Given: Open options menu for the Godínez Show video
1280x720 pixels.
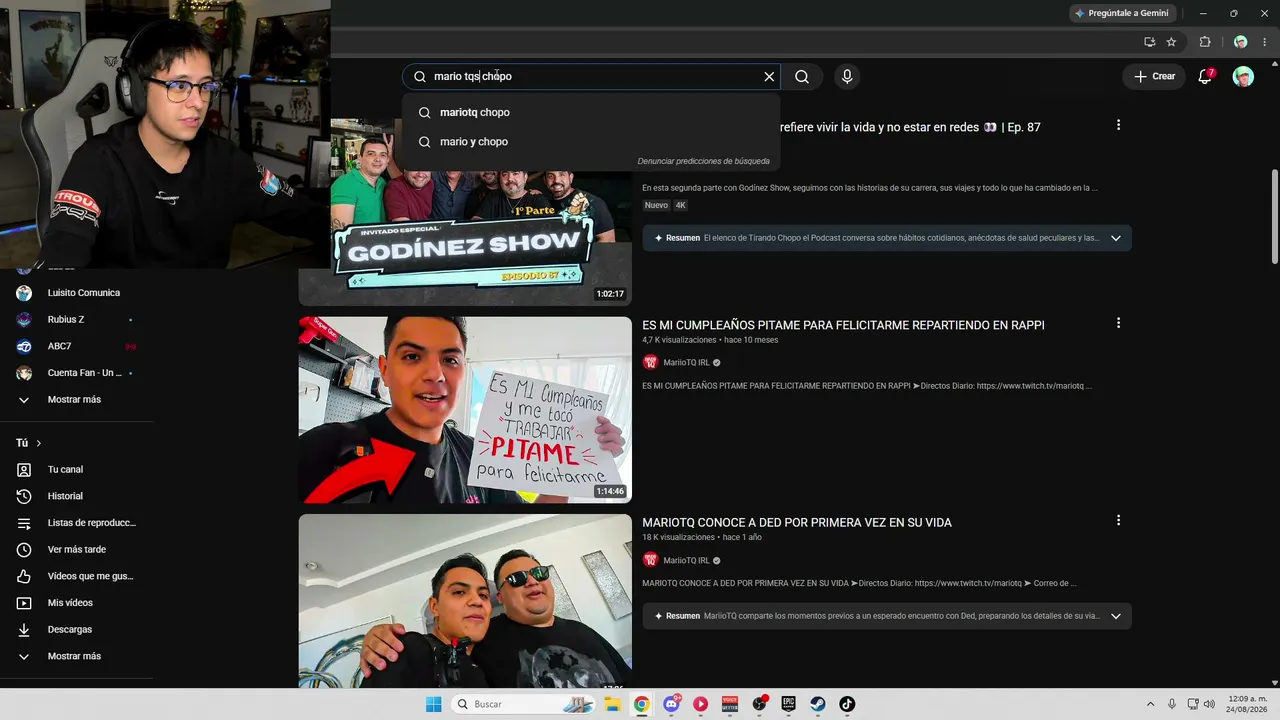Looking at the screenshot, I should pos(1118,125).
